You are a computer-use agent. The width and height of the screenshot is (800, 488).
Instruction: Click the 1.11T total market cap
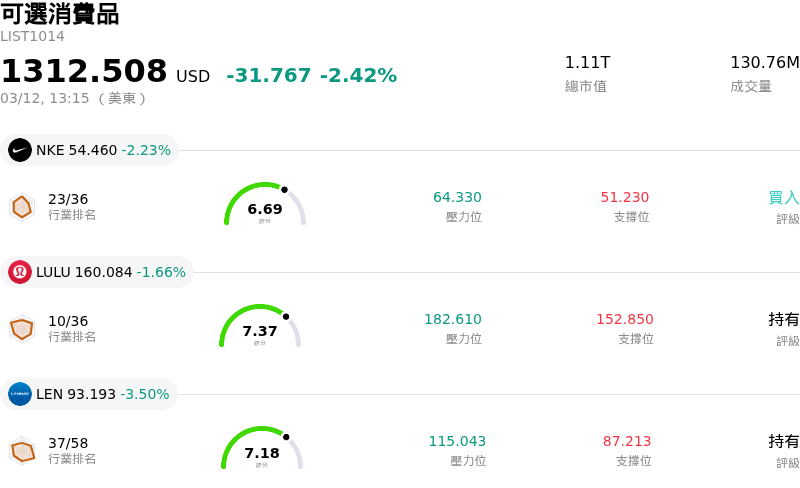pyautogui.click(x=587, y=63)
